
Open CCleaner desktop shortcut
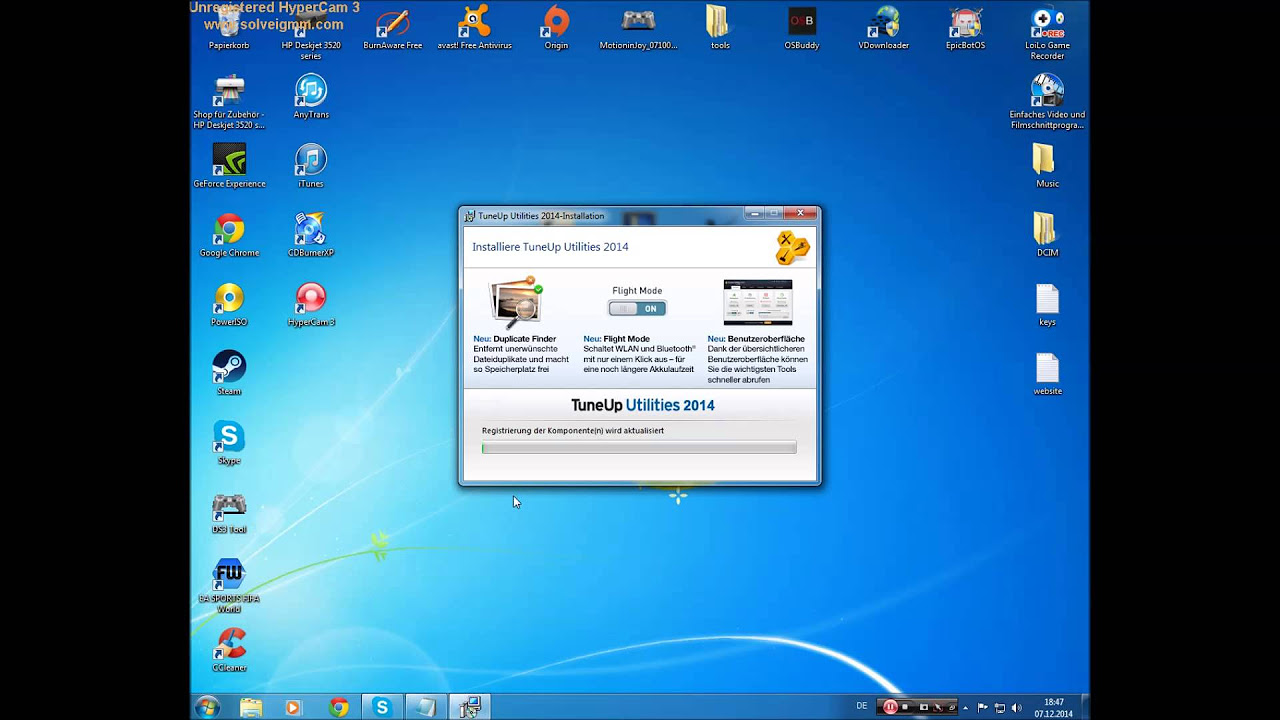point(229,649)
